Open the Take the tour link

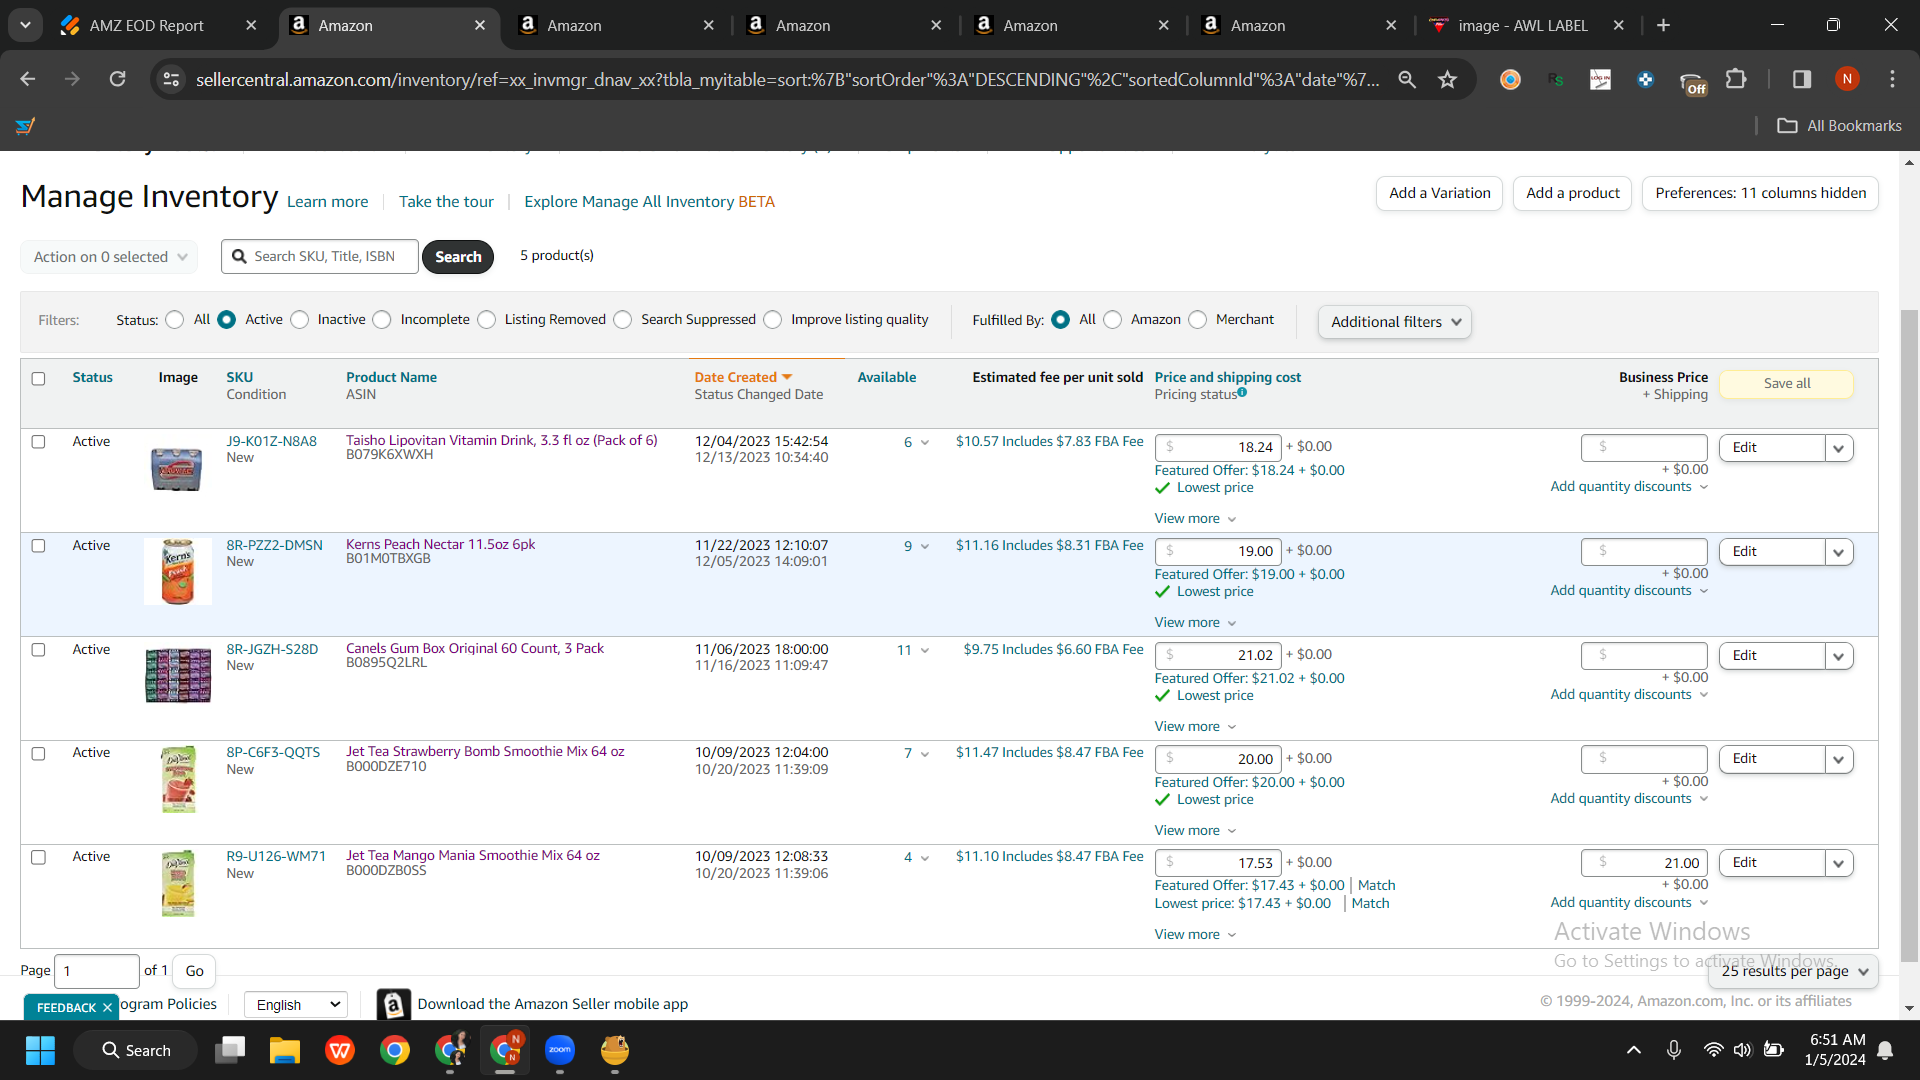pyautogui.click(x=446, y=202)
